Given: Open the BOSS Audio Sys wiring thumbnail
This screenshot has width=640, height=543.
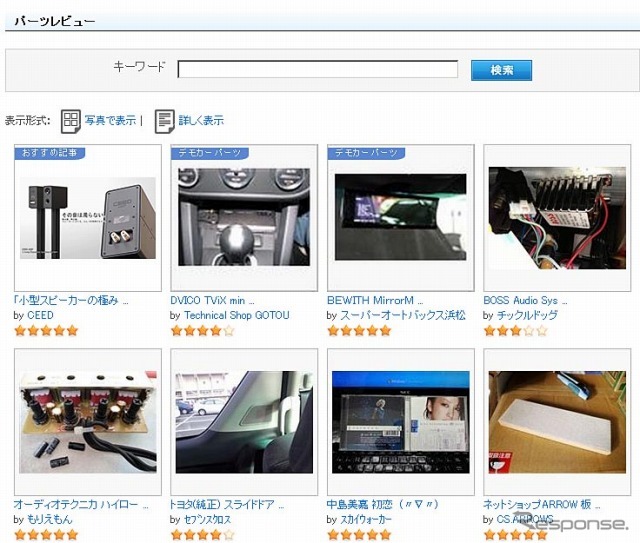Looking at the screenshot, I should (x=556, y=218).
